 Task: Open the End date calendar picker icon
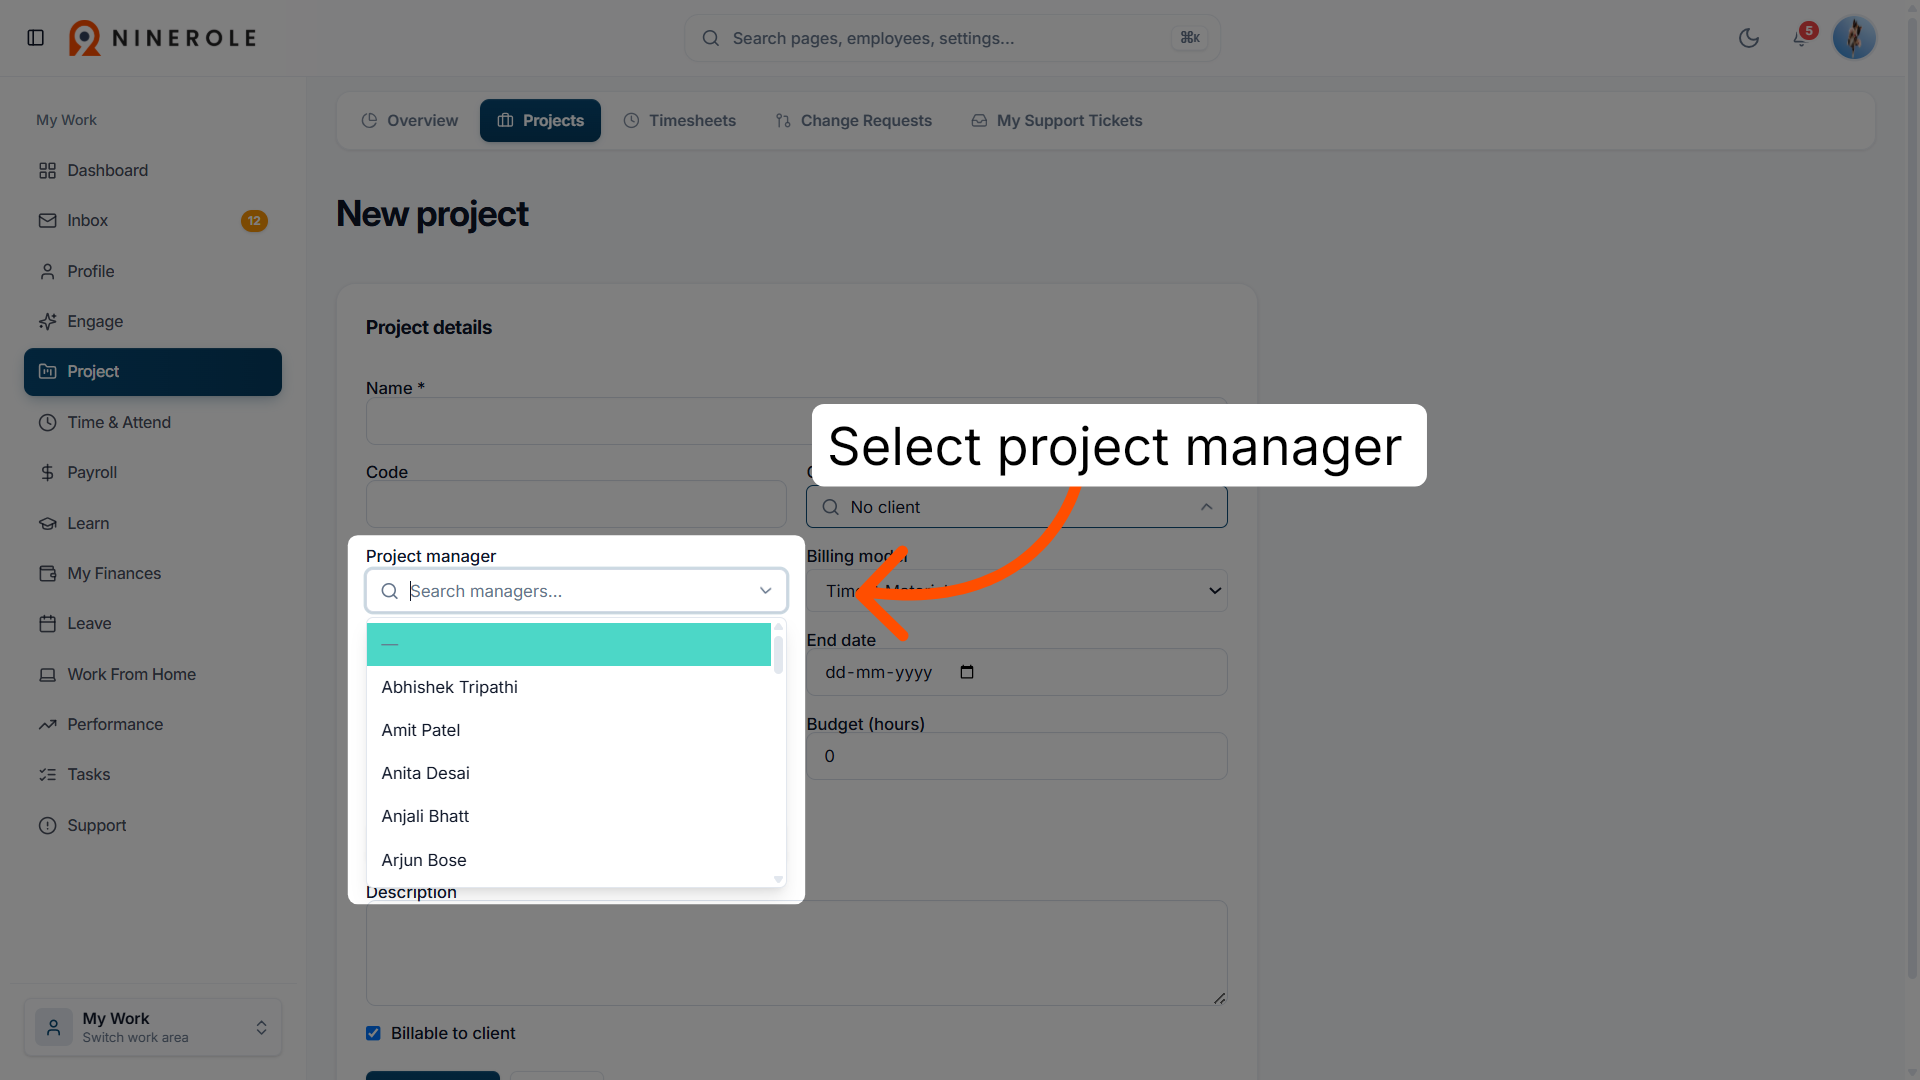[967, 673]
